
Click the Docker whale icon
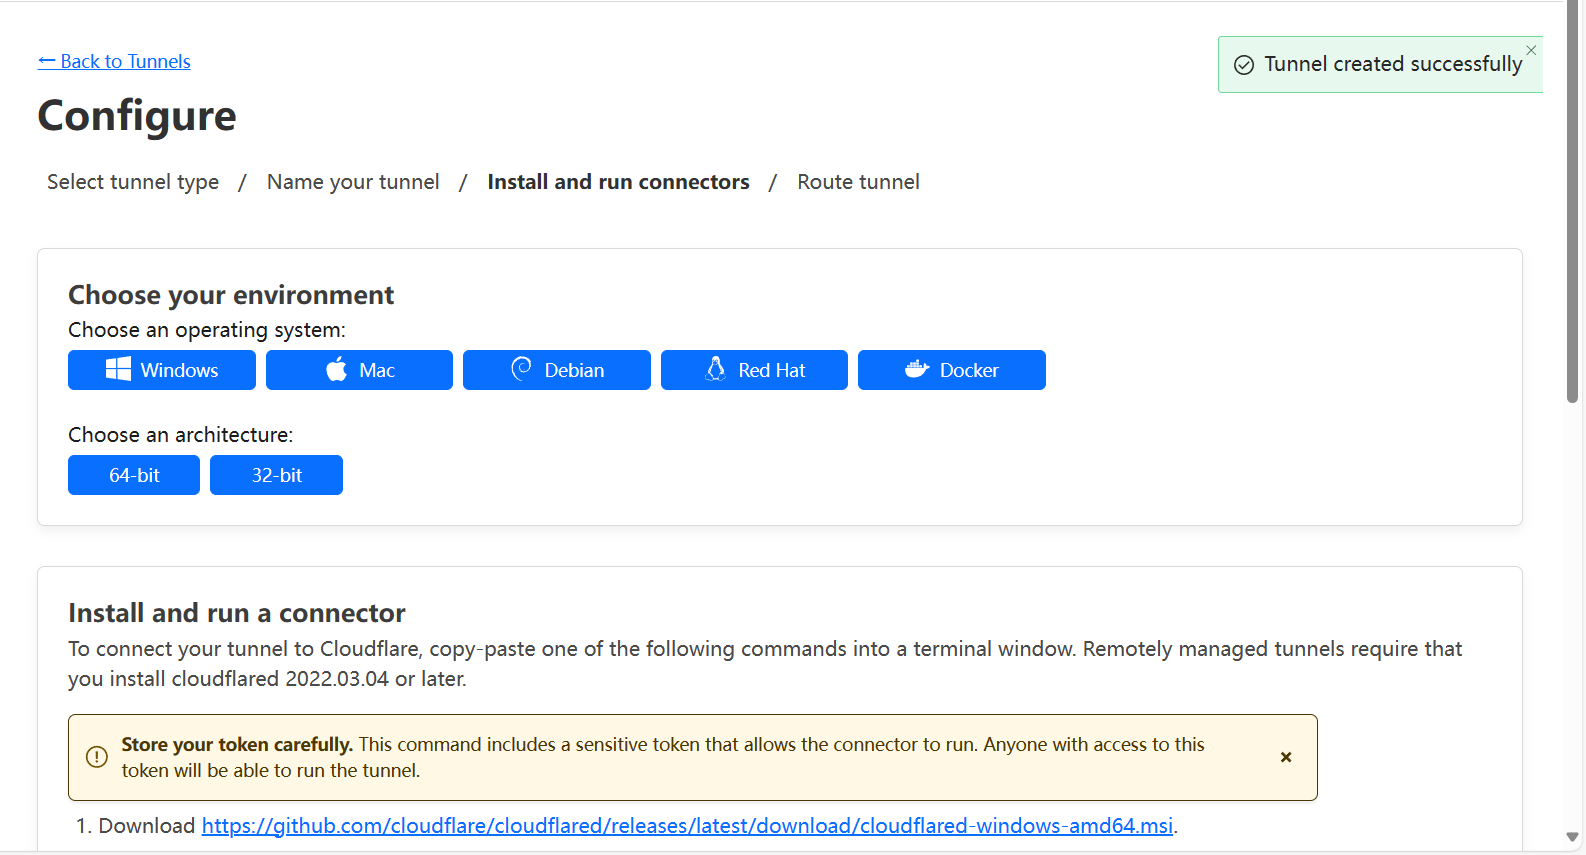(917, 369)
